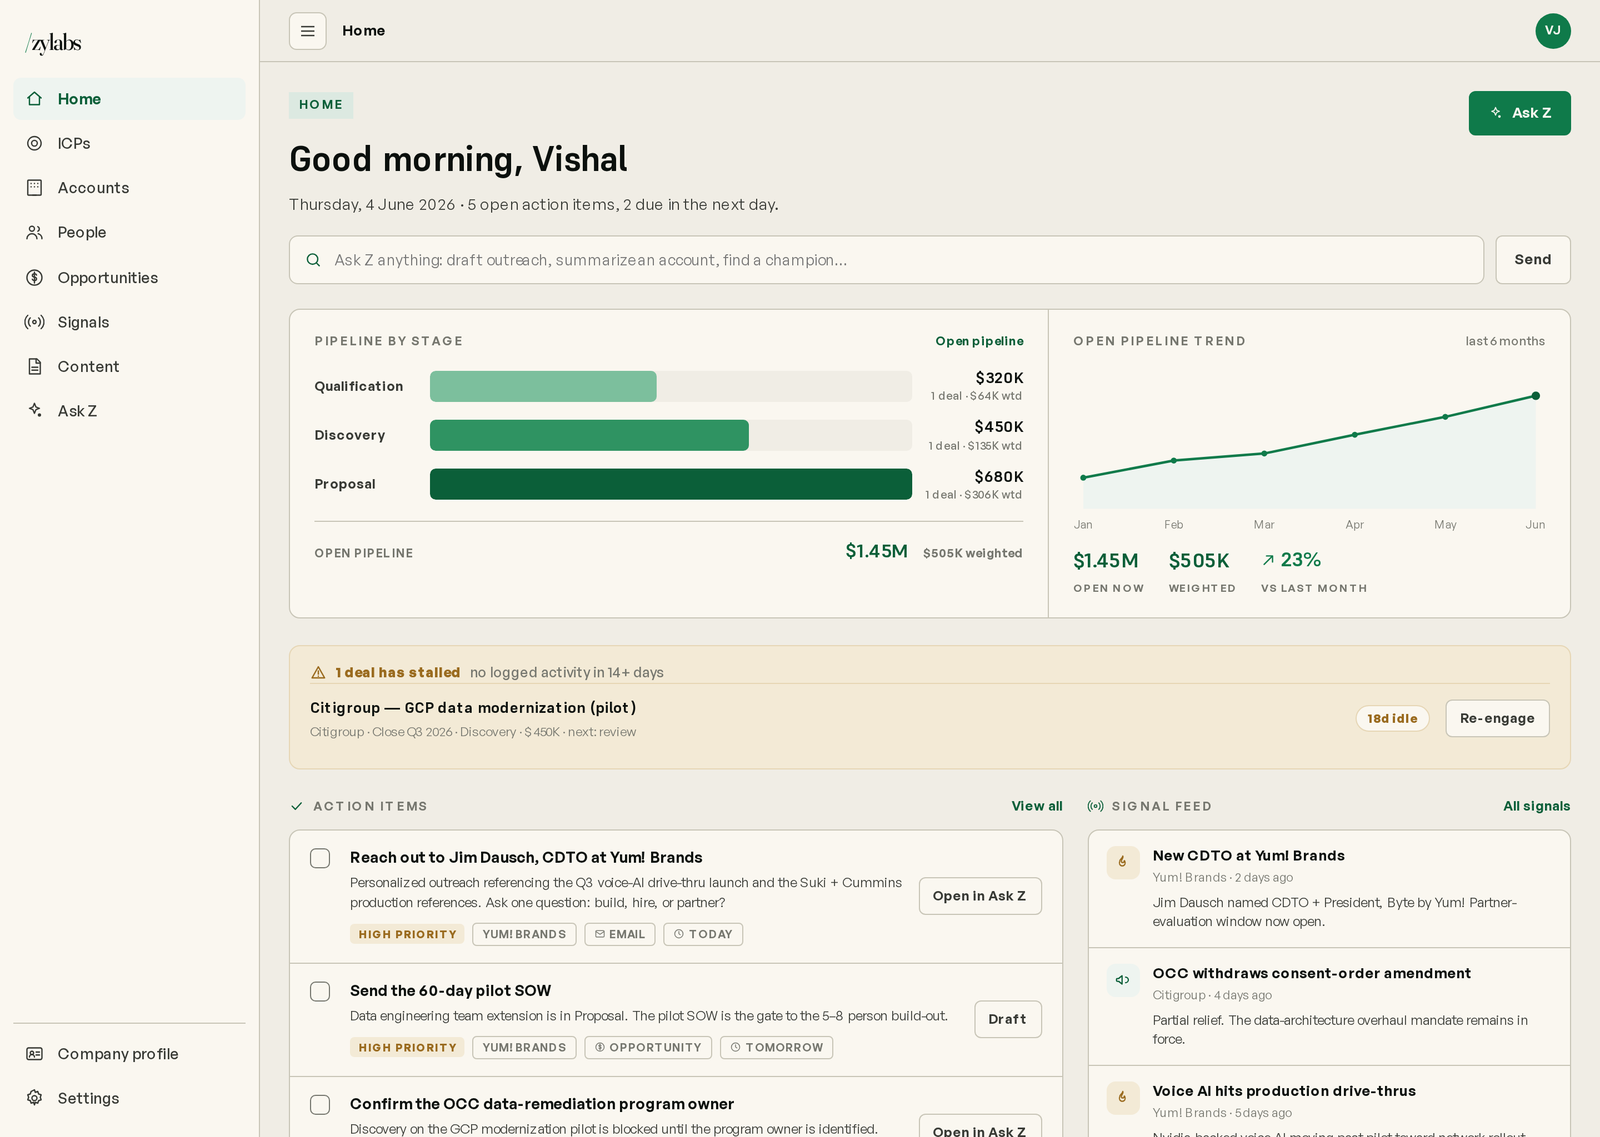Click the Opportunities dollar icon
This screenshot has width=1600, height=1137.
(35, 278)
